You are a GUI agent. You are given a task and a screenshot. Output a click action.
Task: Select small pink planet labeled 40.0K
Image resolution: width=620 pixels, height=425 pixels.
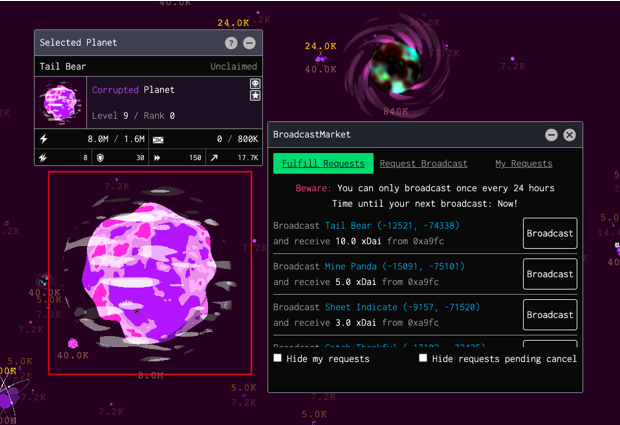tap(73, 343)
